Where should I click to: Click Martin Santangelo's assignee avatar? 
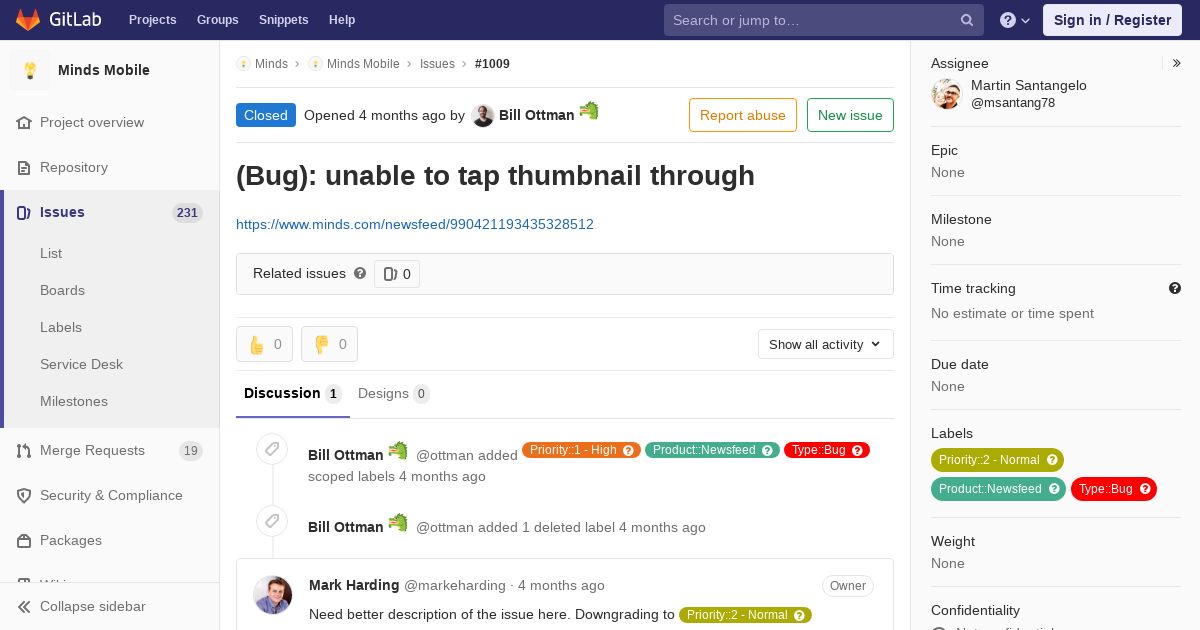[x=946, y=94]
